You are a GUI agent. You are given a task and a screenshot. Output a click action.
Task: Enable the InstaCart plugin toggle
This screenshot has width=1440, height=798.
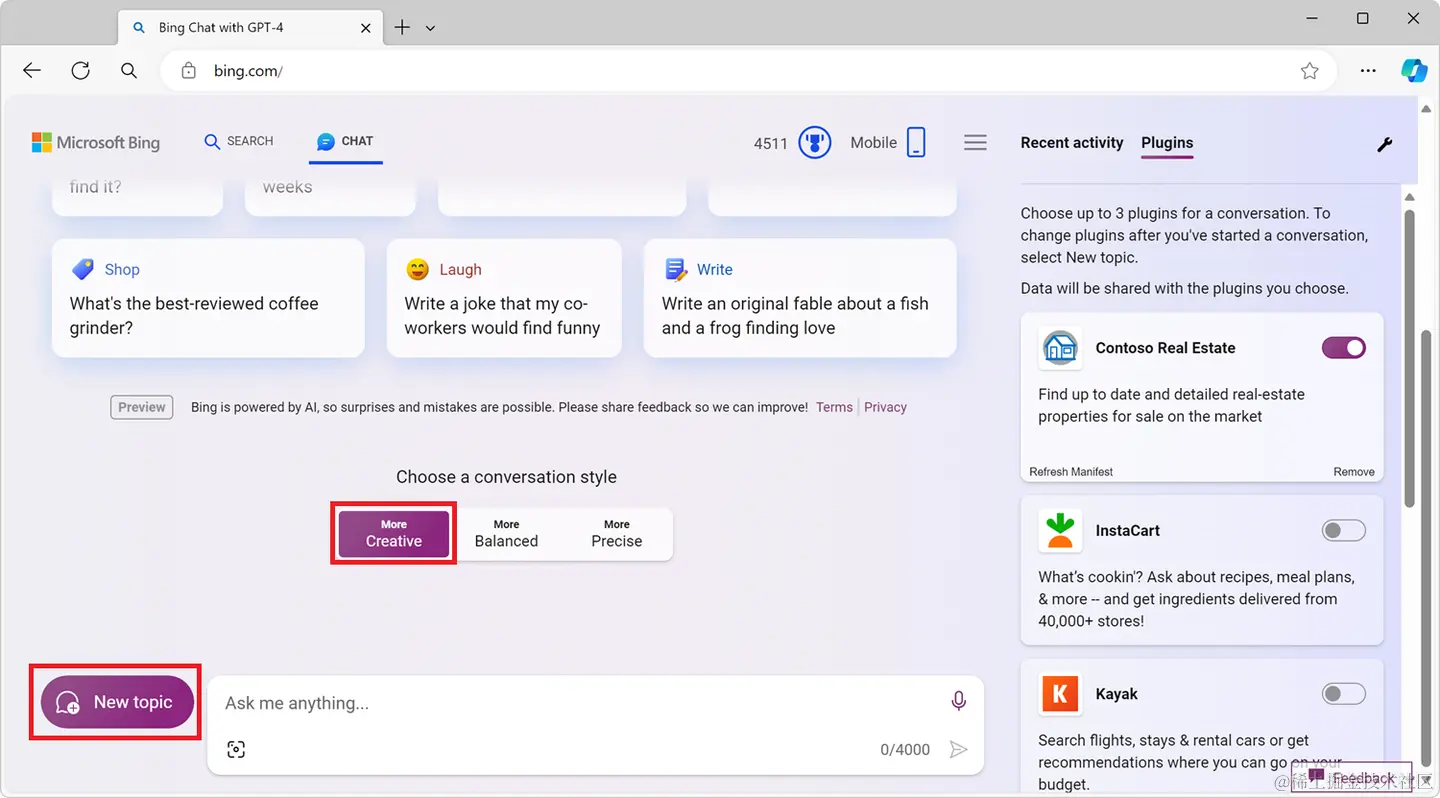click(1344, 530)
